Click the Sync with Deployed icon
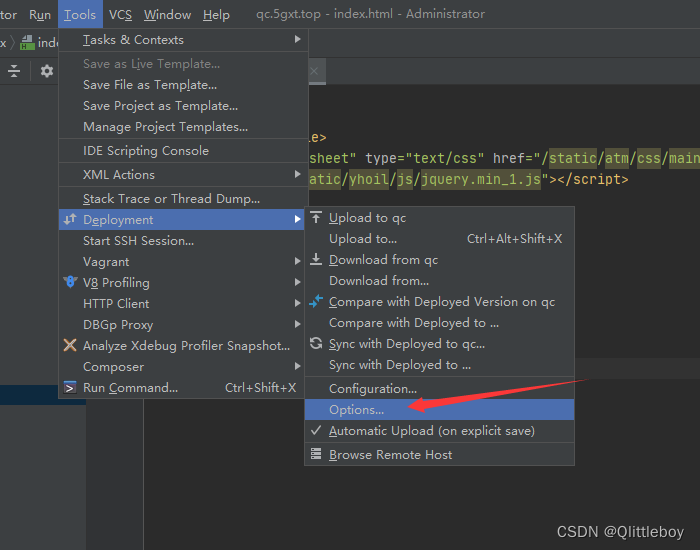700x550 pixels. coord(316,343)
